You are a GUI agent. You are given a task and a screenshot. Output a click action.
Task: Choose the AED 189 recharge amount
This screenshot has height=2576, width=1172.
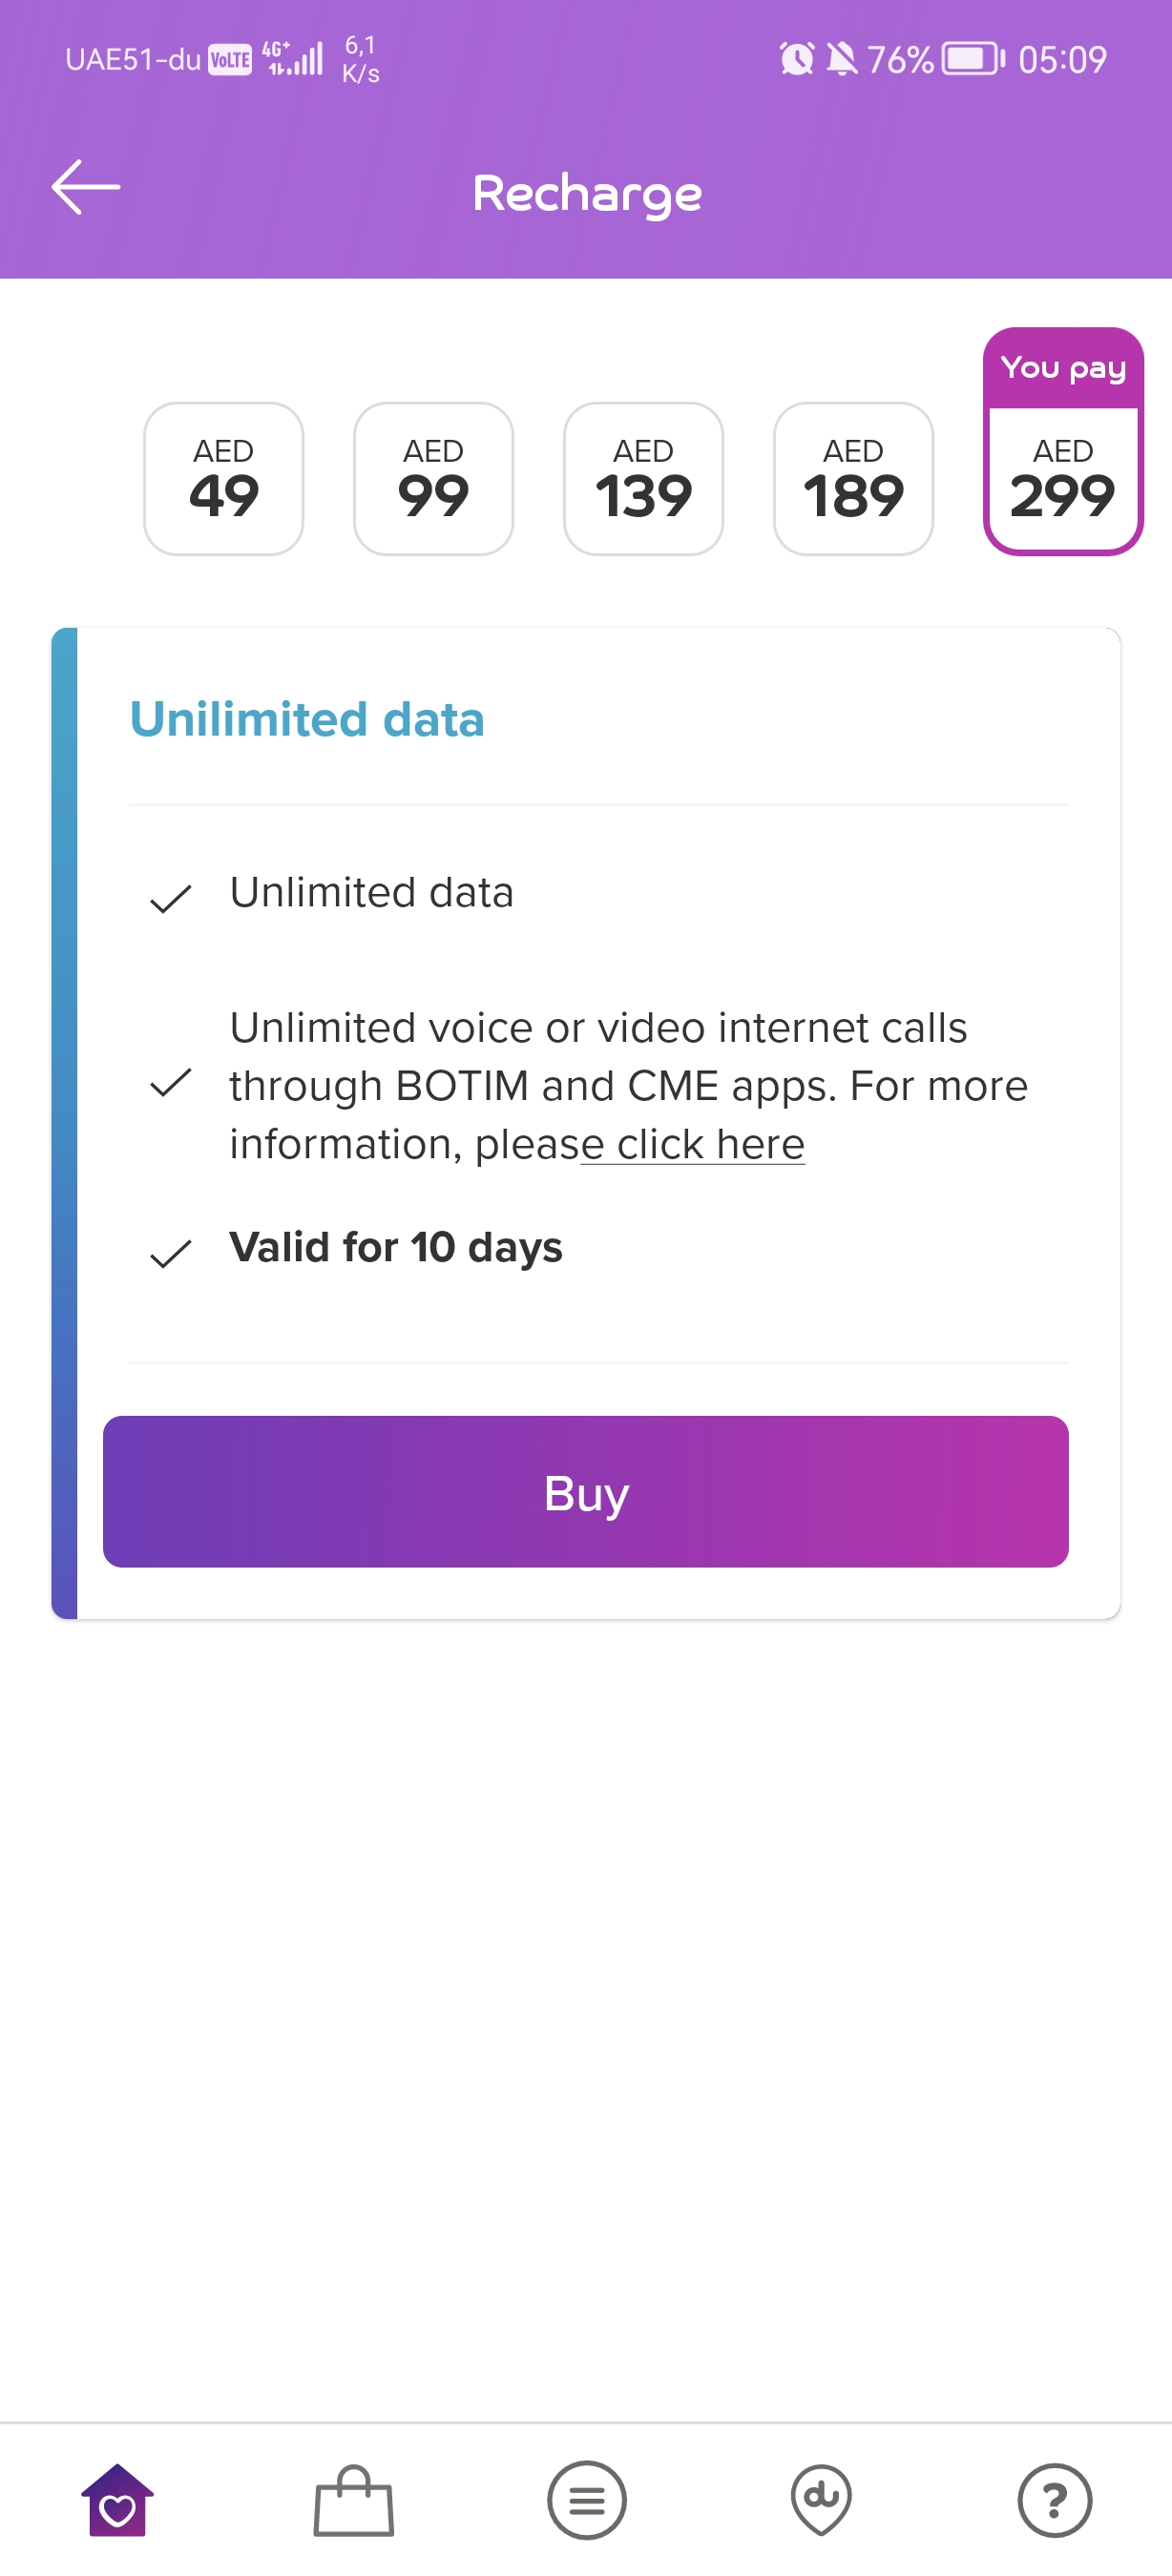tap(854, 479)
